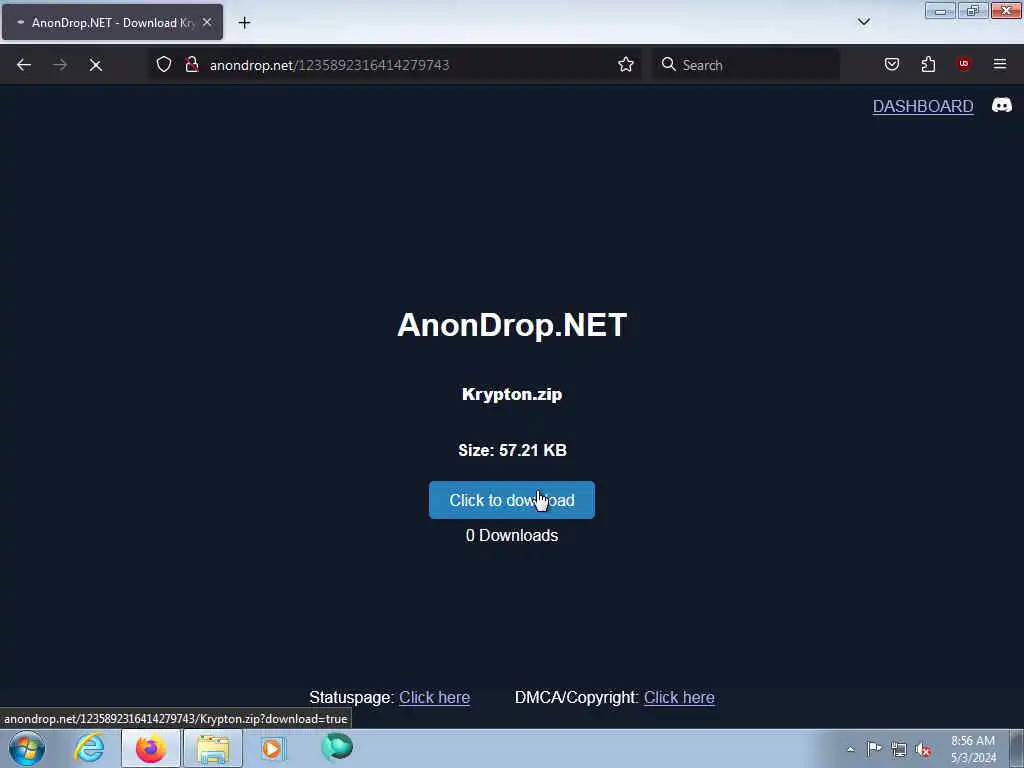This screenshot has width=1024, height=768.
Task: Stop loading the page with the X button
Action: click(95, 65)
